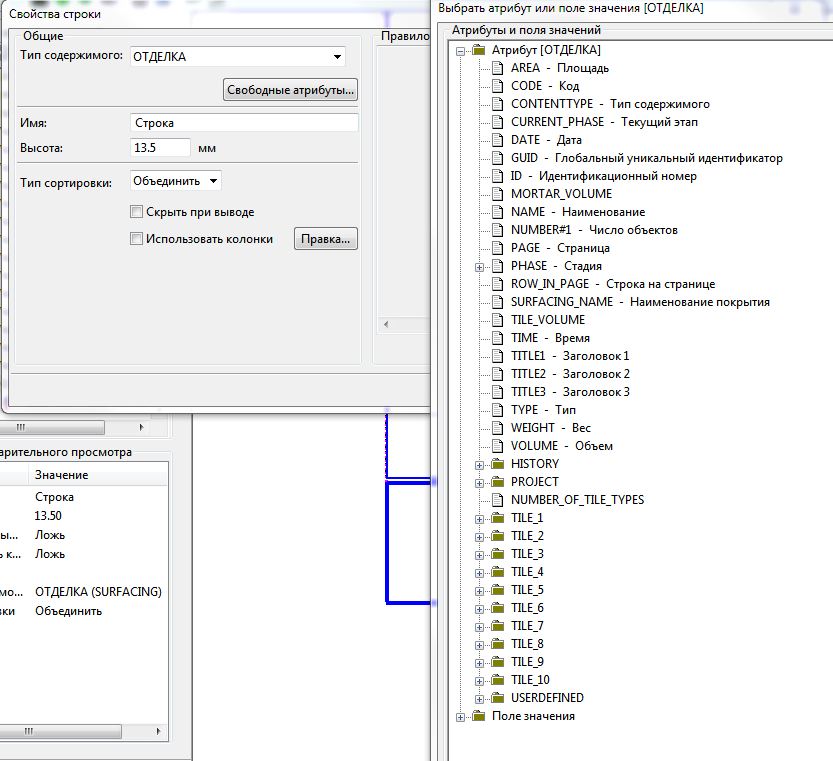Select the PROJECT folder icon

(498, 482)
